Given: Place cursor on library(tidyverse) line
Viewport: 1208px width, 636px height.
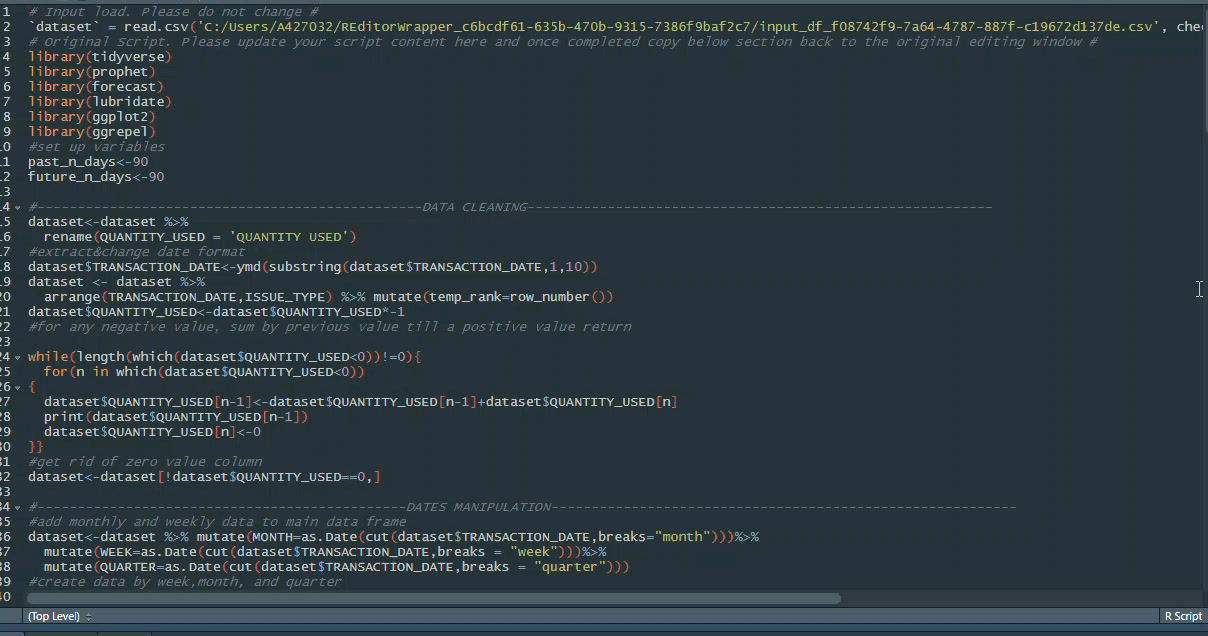Looking at the screenshot, I should [99, 57].
